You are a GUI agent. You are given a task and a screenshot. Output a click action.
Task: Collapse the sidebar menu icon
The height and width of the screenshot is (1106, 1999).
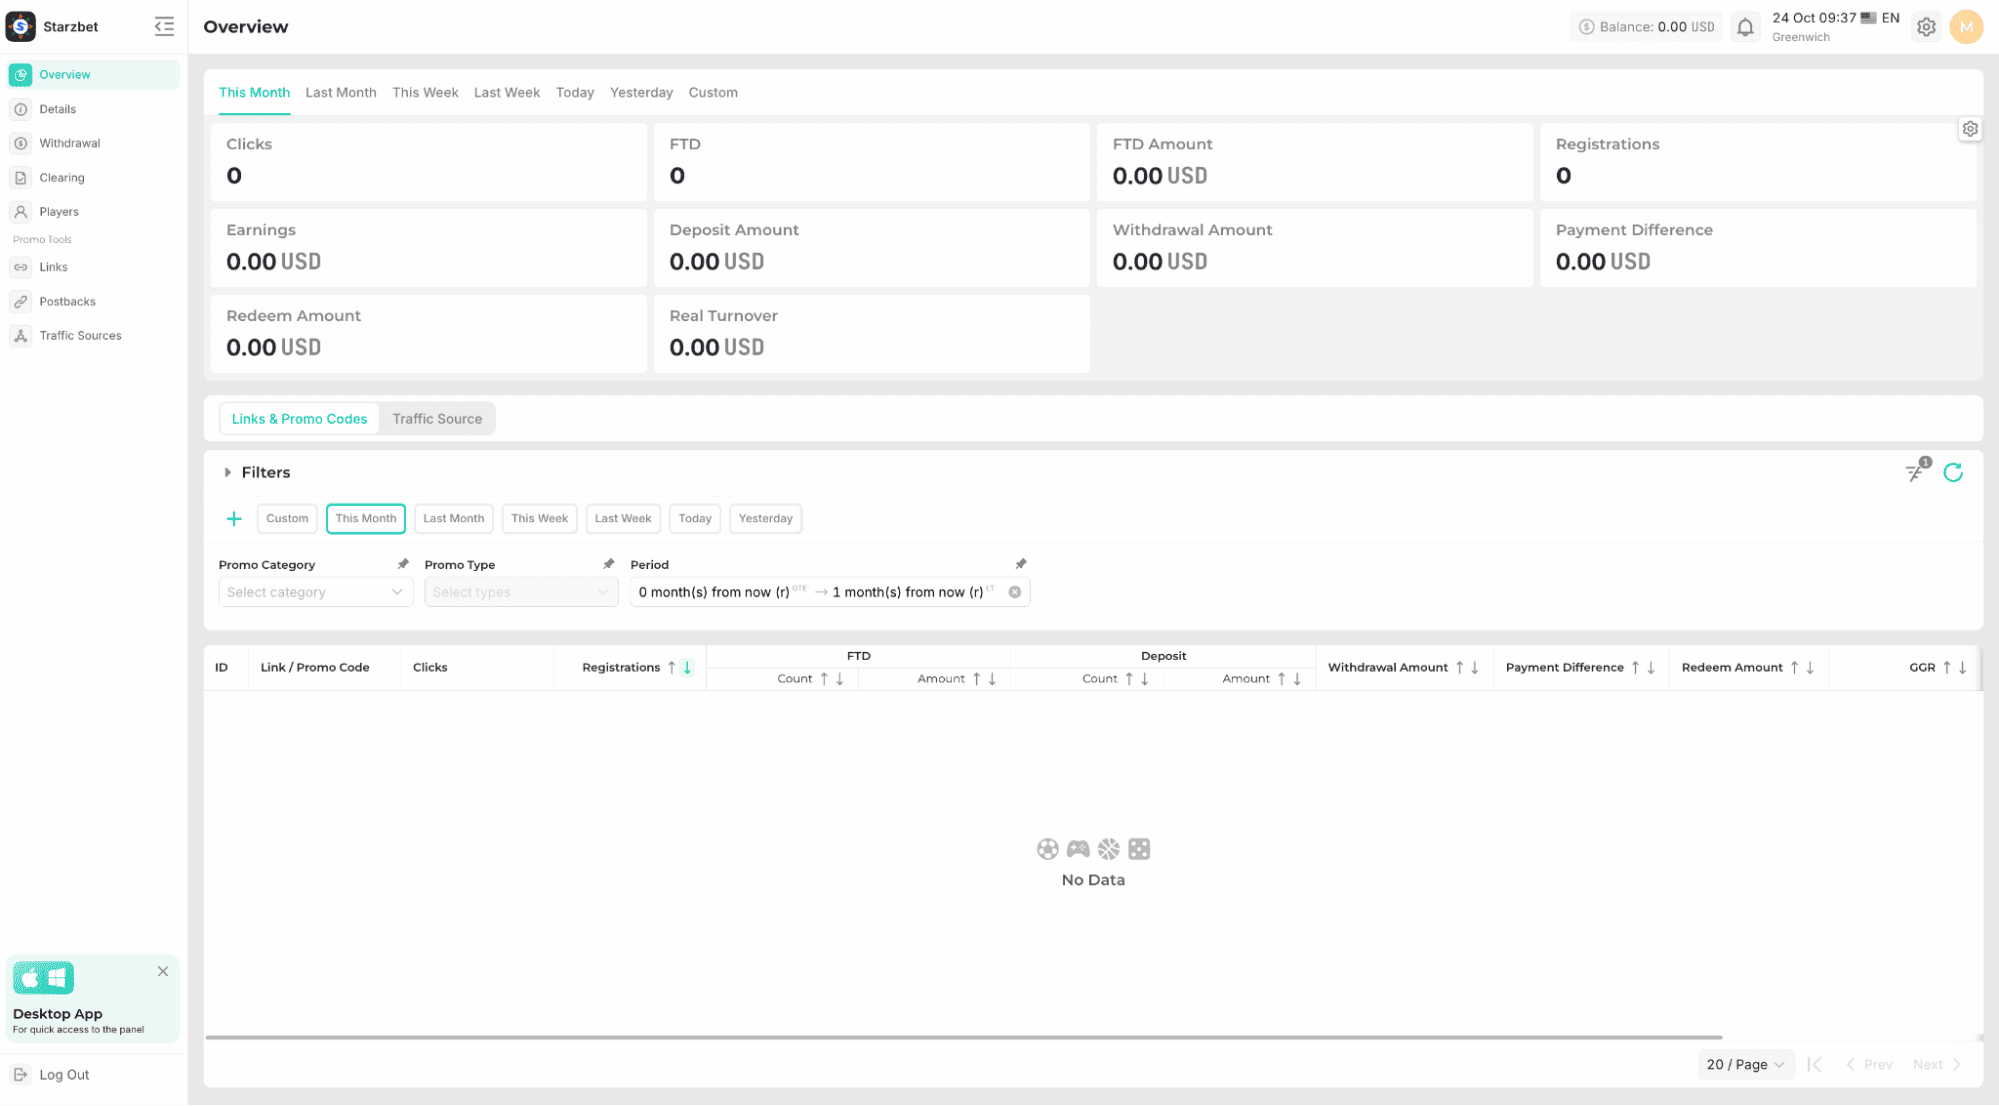164,27
